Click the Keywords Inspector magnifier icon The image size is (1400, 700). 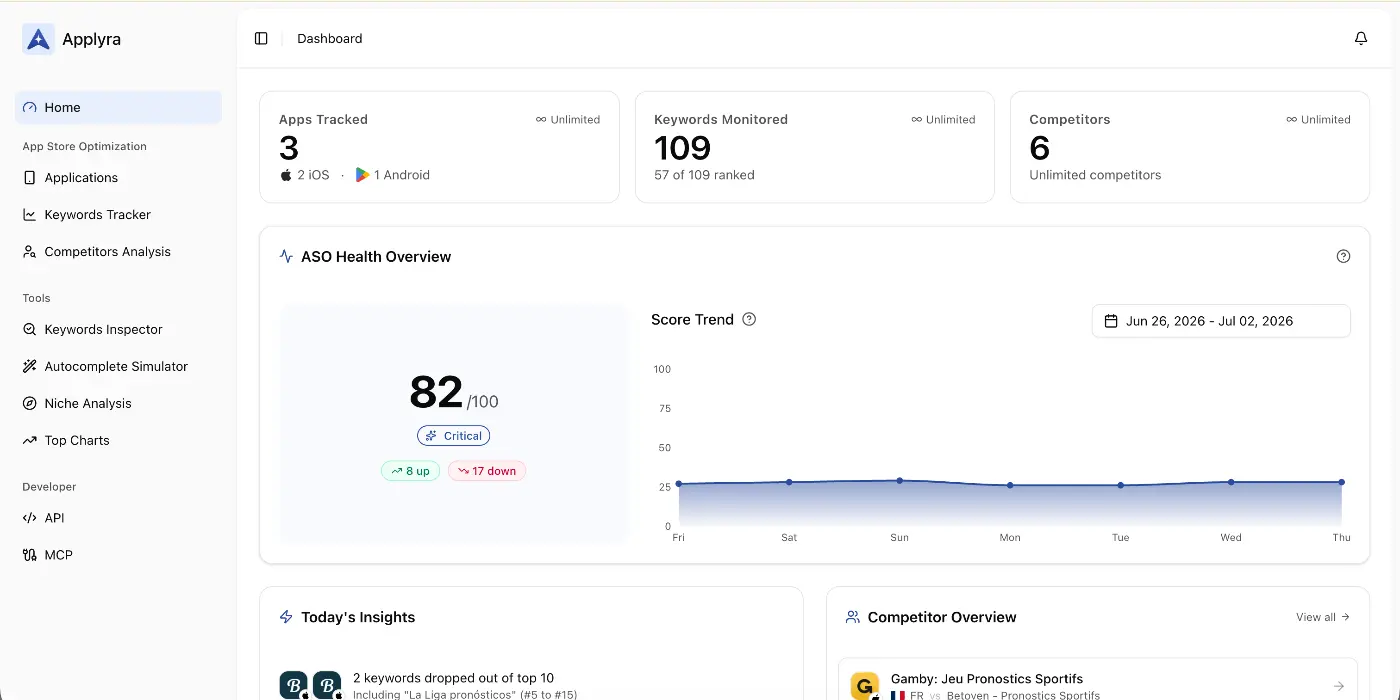(30, 329)
